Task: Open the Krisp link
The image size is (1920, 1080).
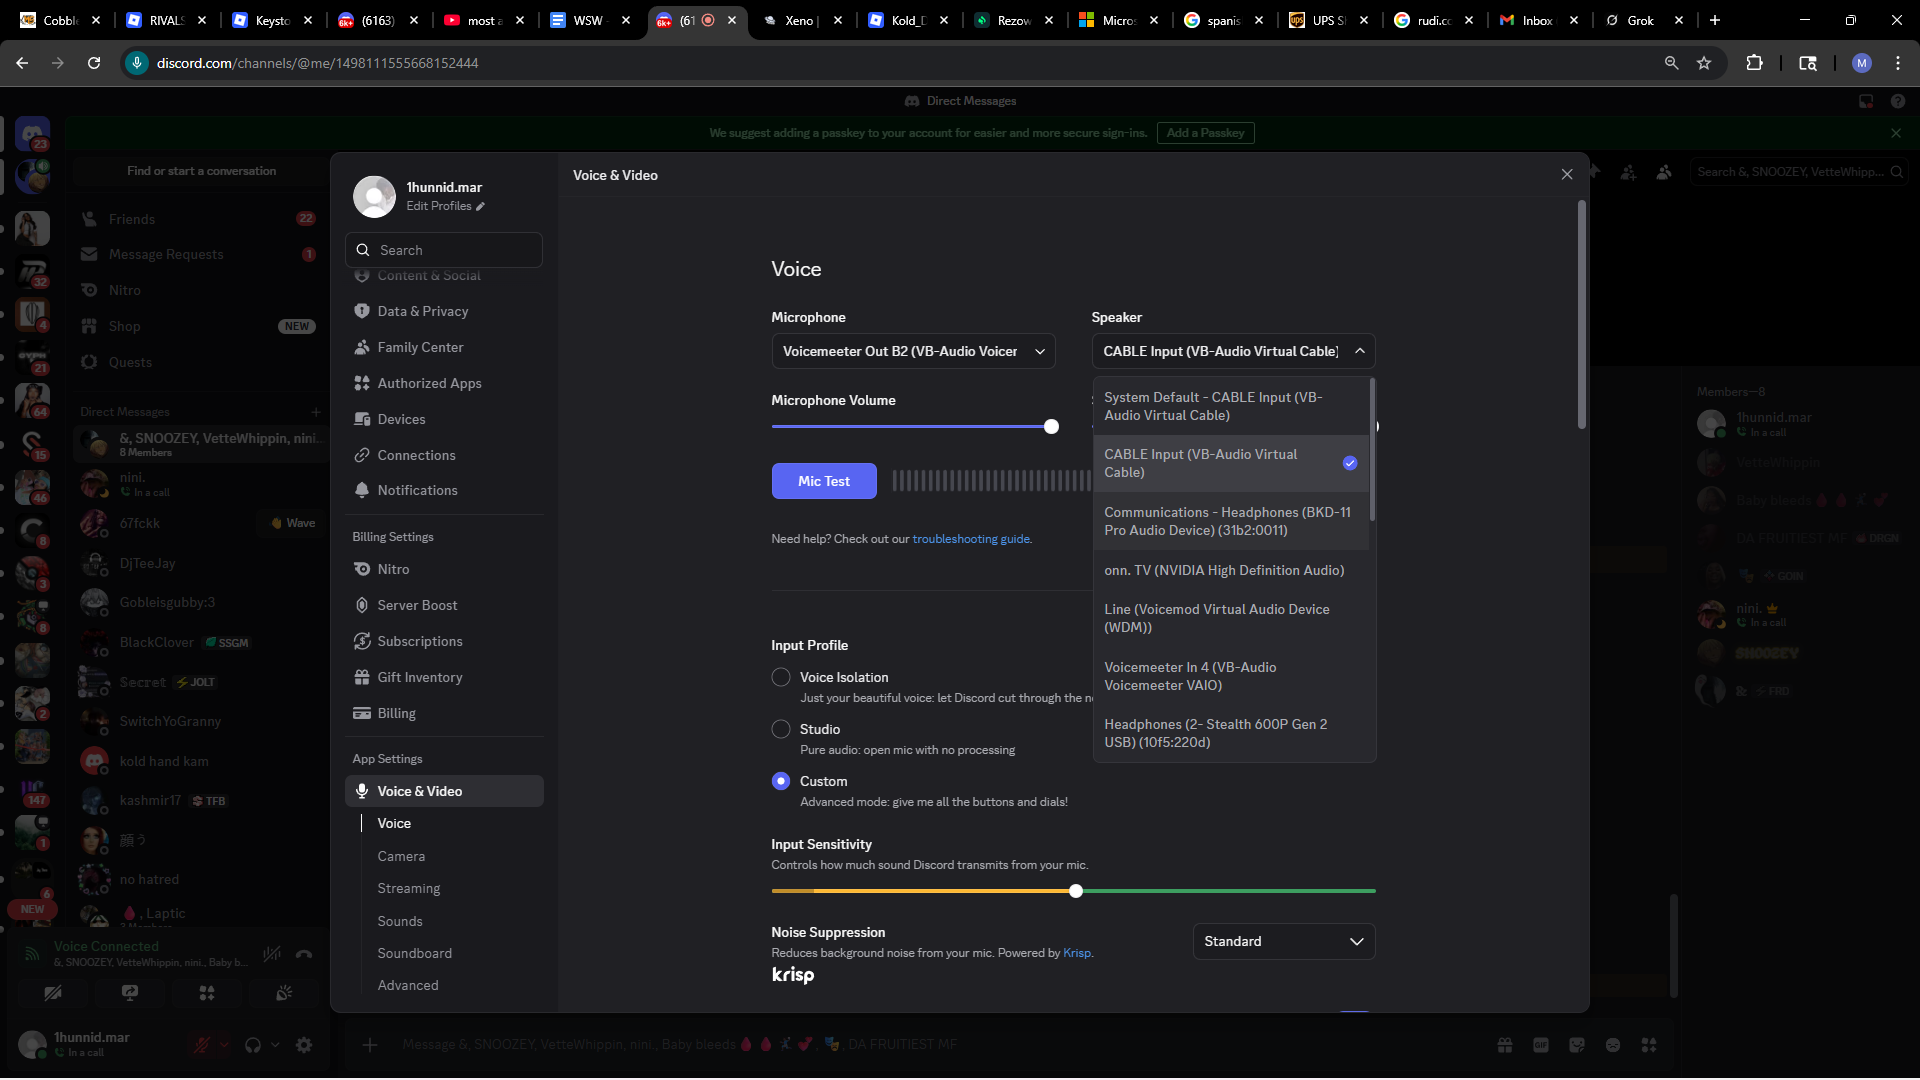Action: [1077, 953]
